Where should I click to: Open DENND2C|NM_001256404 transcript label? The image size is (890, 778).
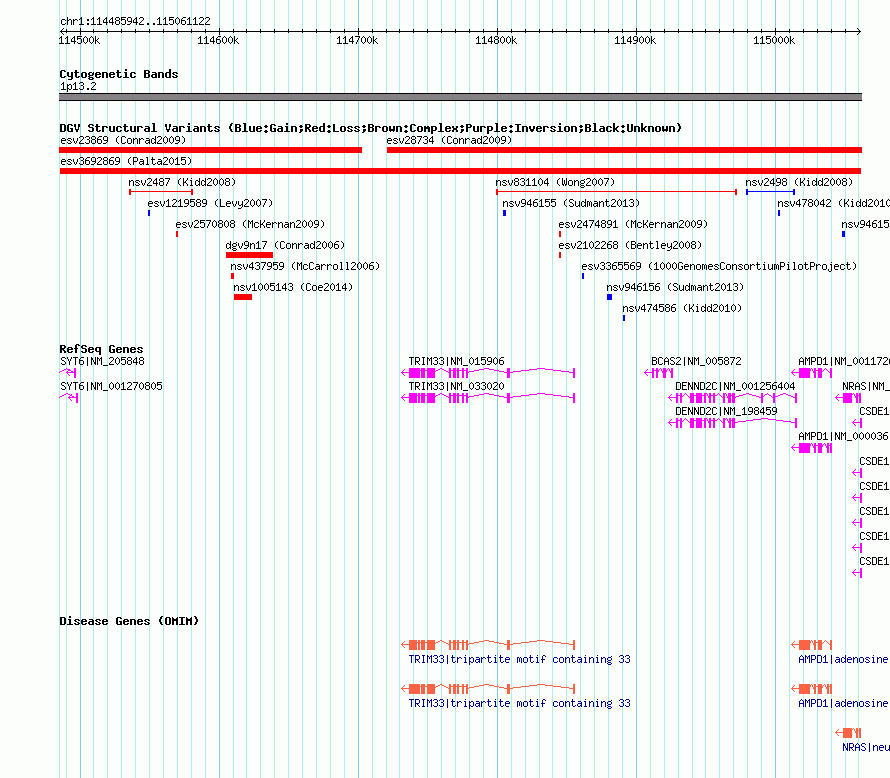point(735,386)
